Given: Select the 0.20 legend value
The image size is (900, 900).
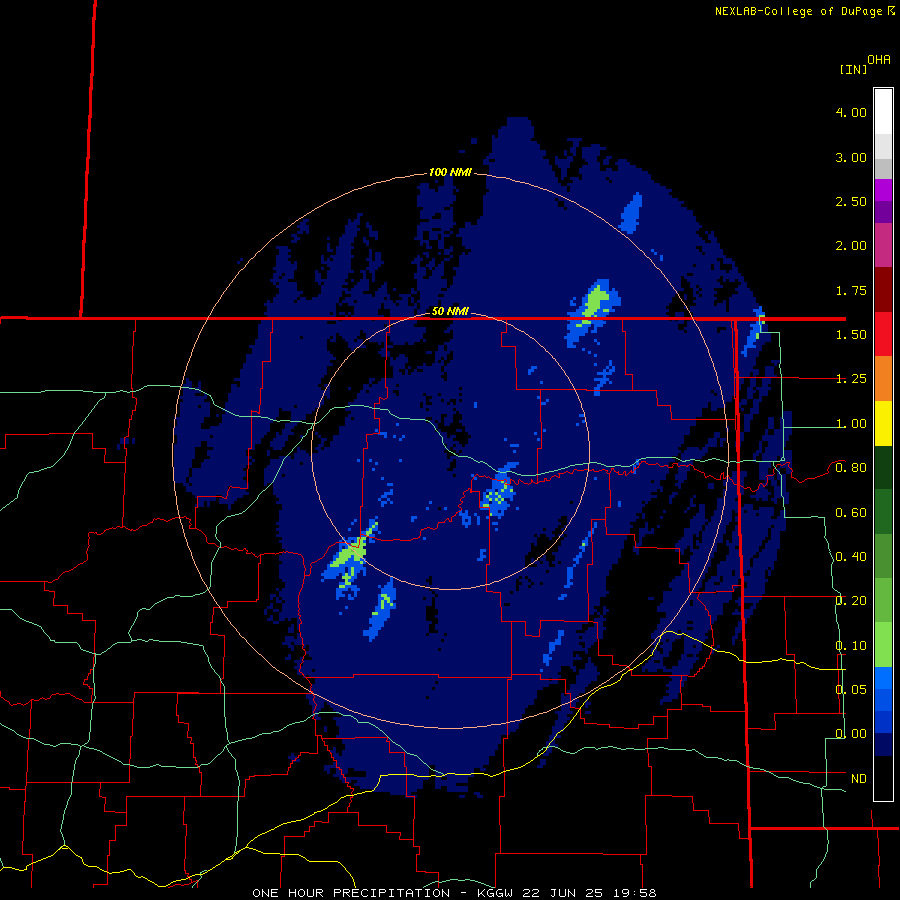Looking at the screenshot, I should tap(851, 601).
